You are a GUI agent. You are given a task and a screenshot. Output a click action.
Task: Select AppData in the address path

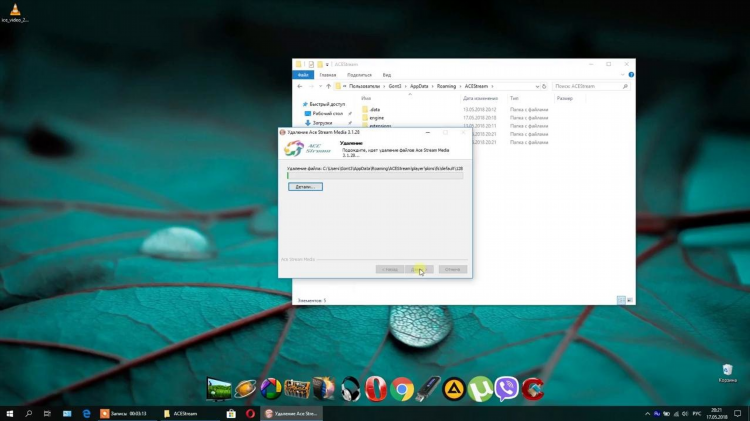coord(419,86)
